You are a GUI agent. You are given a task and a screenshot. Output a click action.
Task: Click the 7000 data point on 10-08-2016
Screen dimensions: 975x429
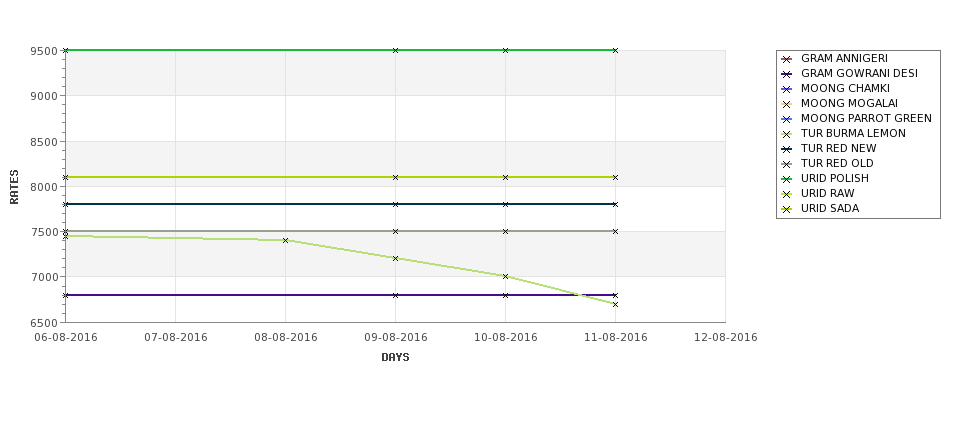click(x=505, y=276)
